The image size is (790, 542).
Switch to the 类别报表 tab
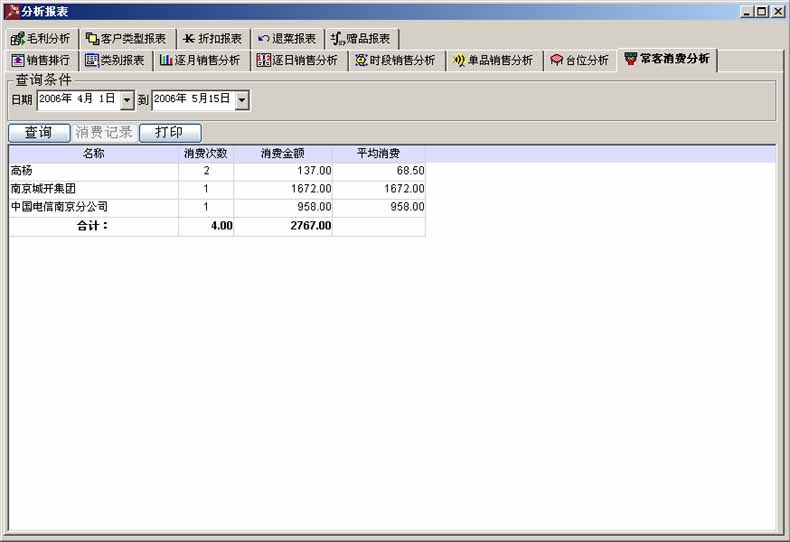click(x=115, y=60)
